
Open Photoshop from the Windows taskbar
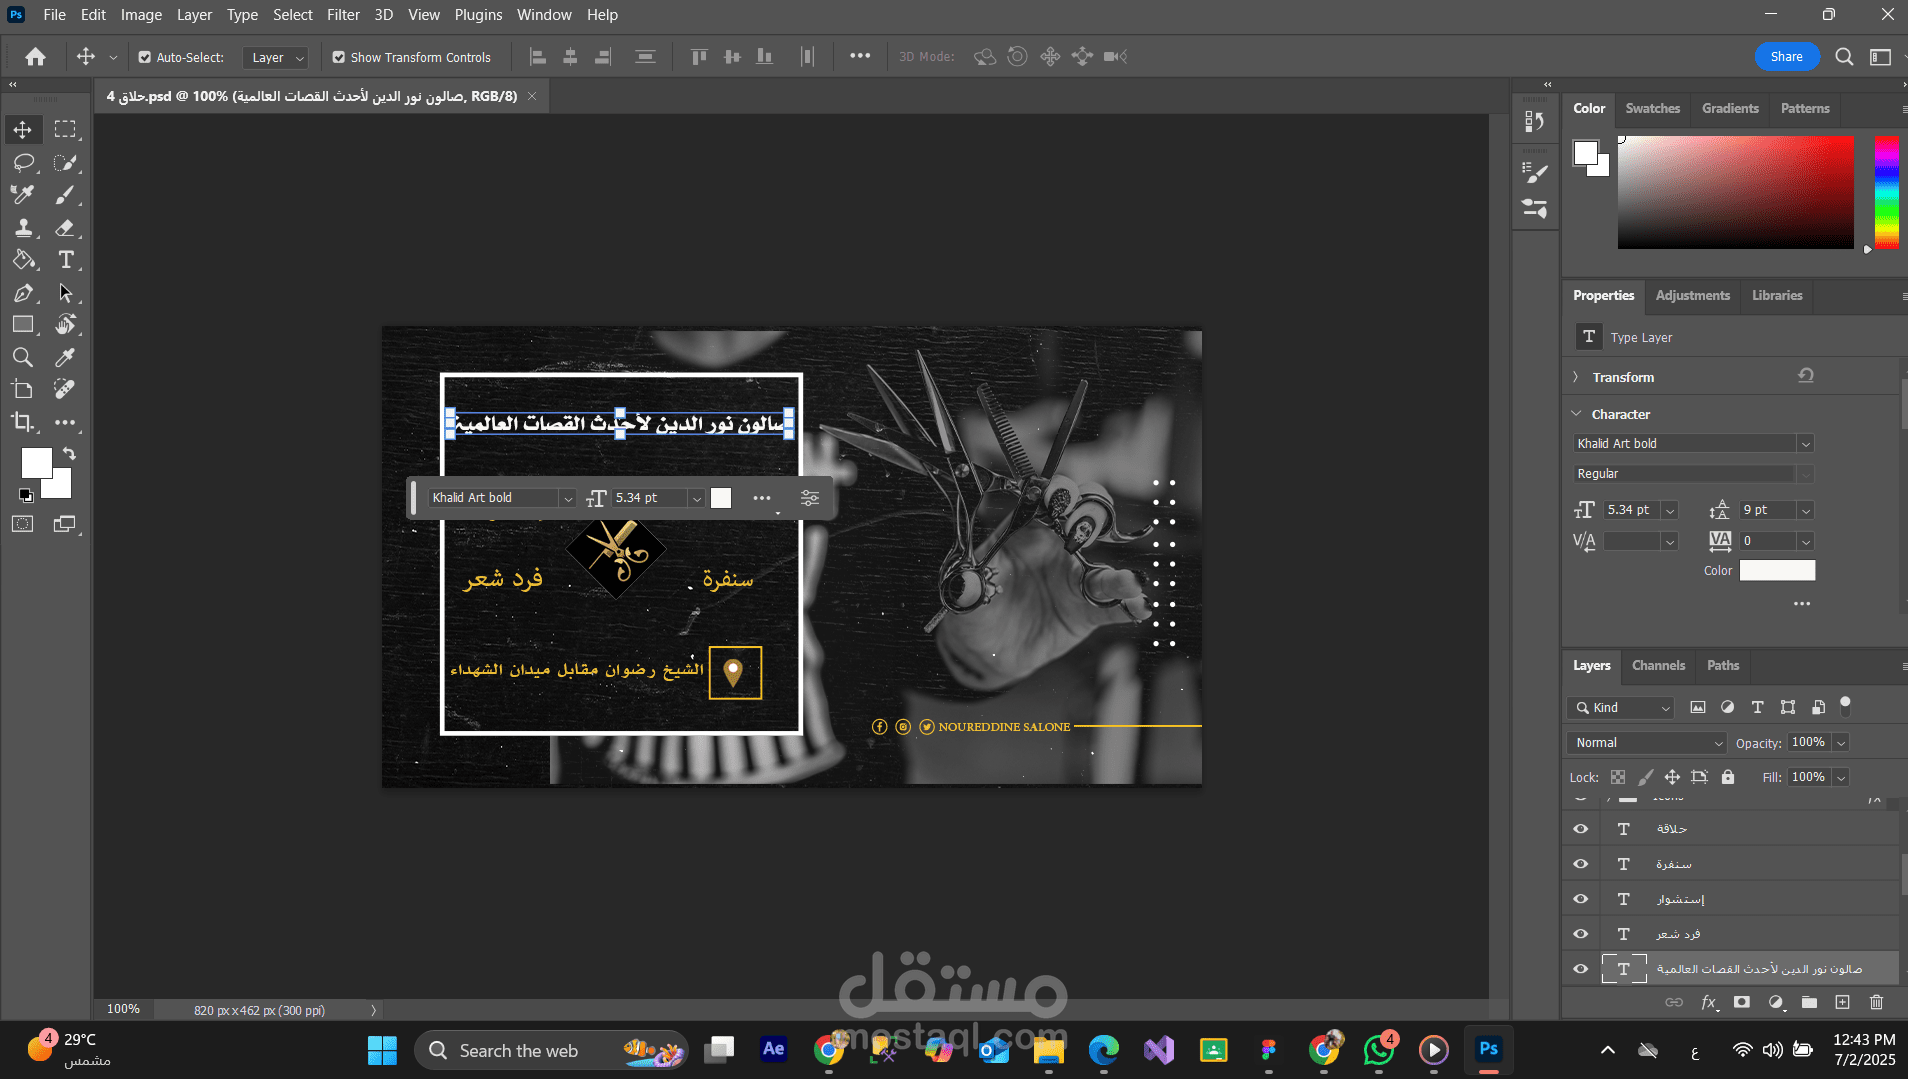(x=1488, y=1050)
